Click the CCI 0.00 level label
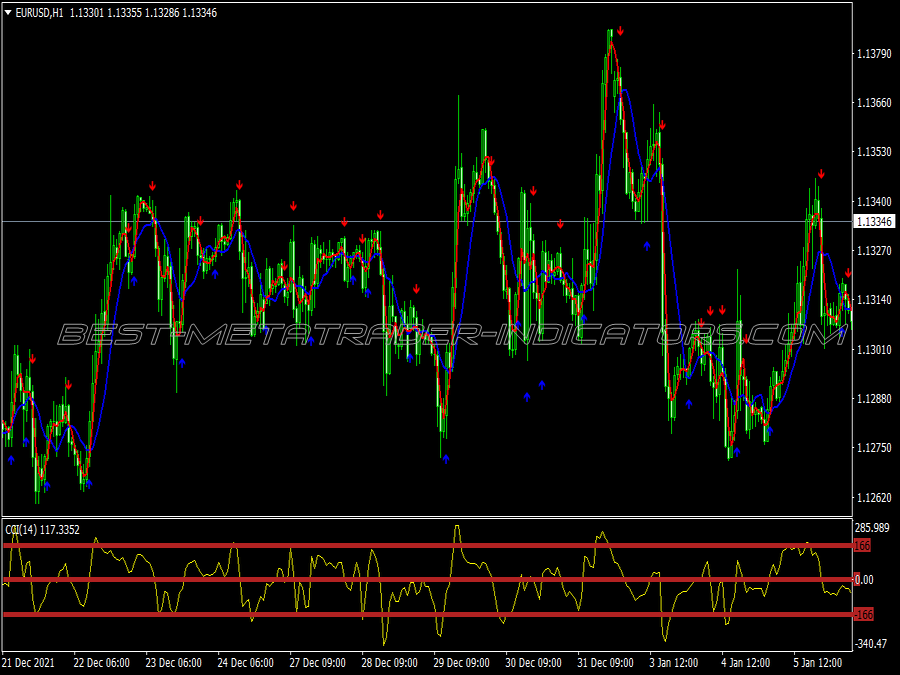The height and width of the screenshot is (675, 900). click(863, 580)
